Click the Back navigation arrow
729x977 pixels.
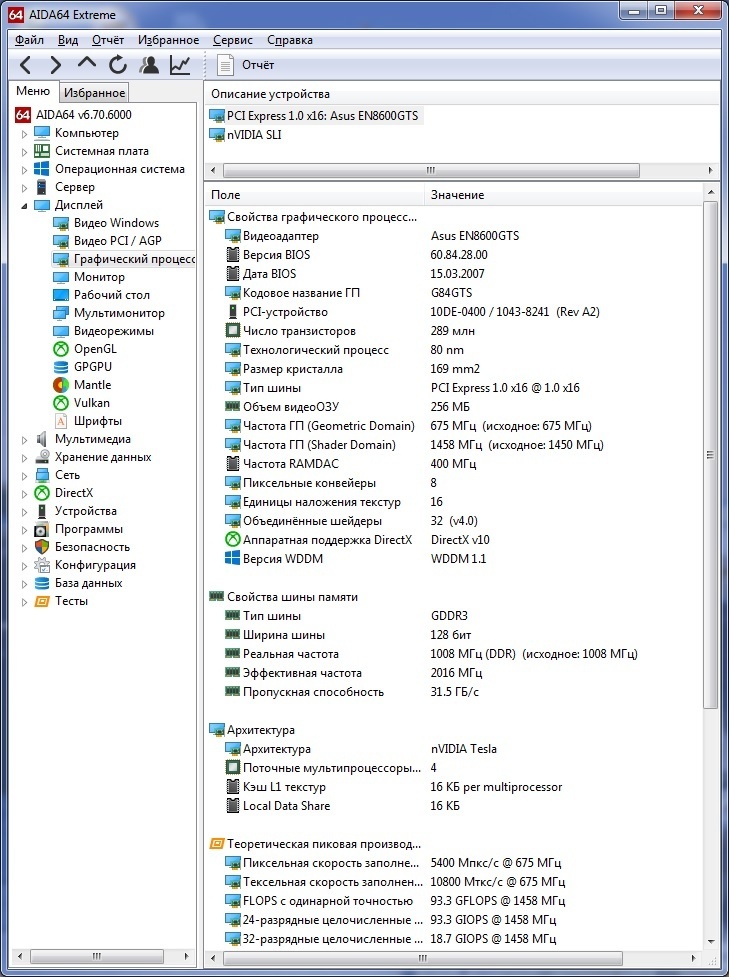point(26,66)
